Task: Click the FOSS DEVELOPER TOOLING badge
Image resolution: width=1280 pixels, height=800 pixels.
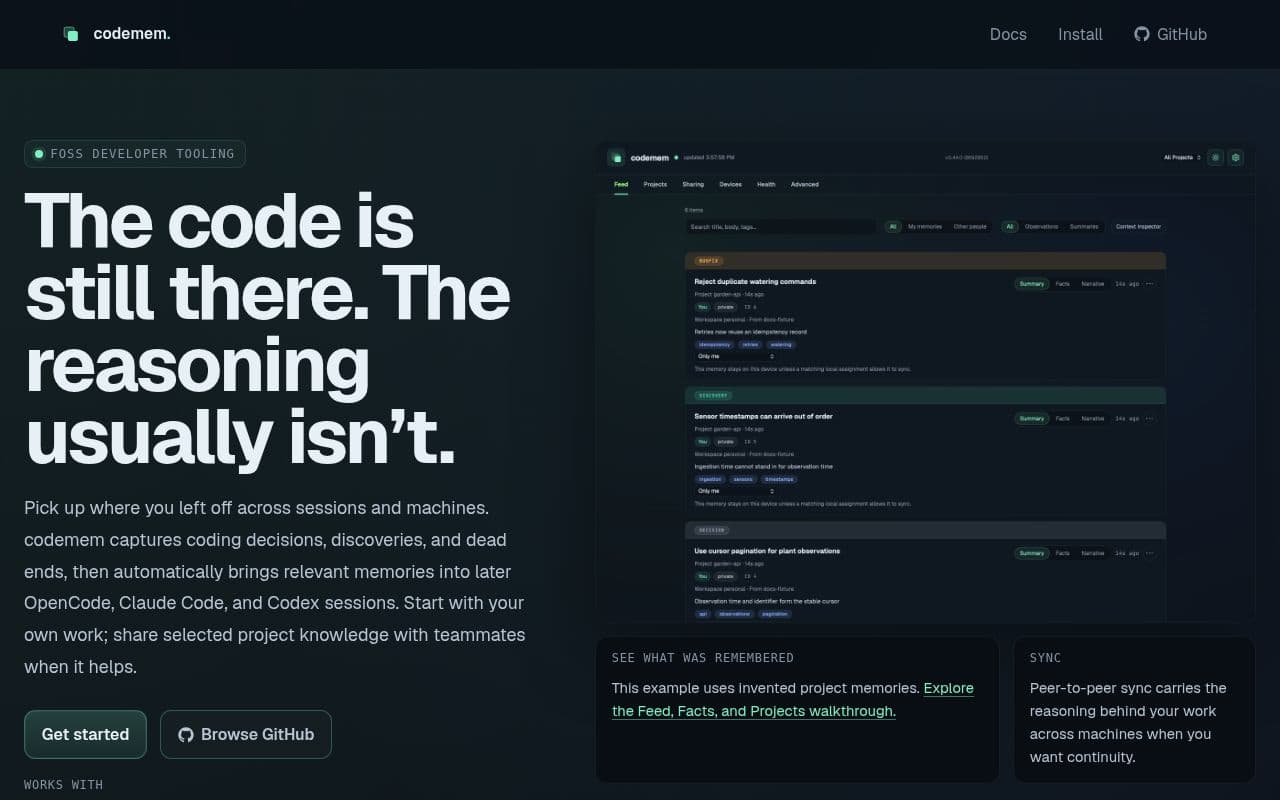Action: pyautogui.click(x=135, y=154)
